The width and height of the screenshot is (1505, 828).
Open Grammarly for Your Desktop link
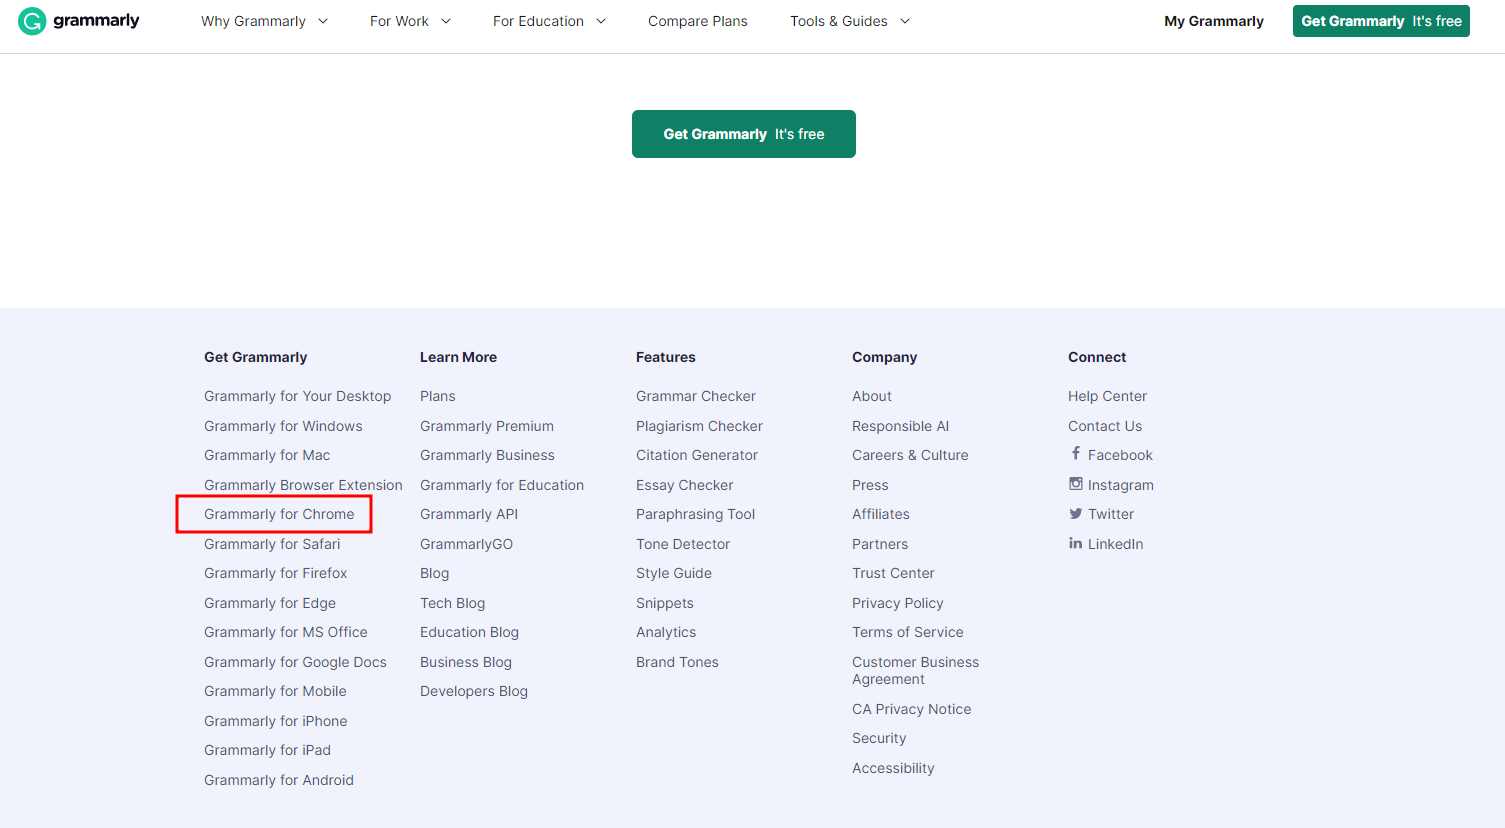(x=298, y=396)
